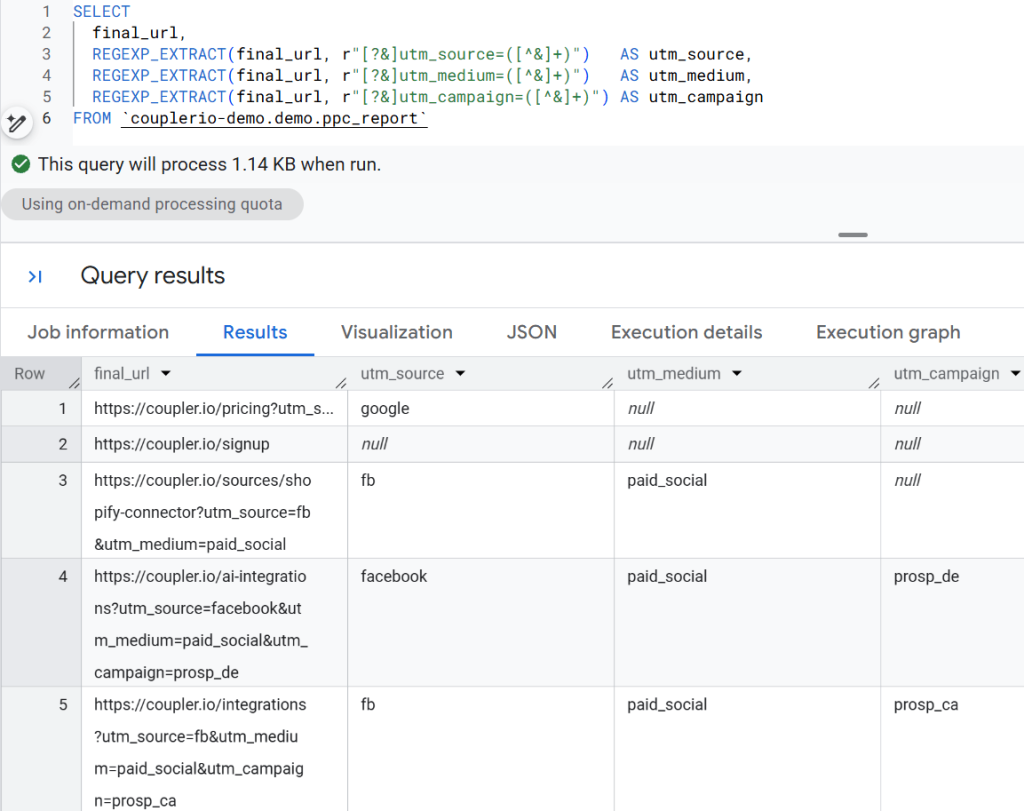Image resolution: width=1024 pixels, height=811 pixels.
Task: Click the Query results heading
Action: point(153,276)
